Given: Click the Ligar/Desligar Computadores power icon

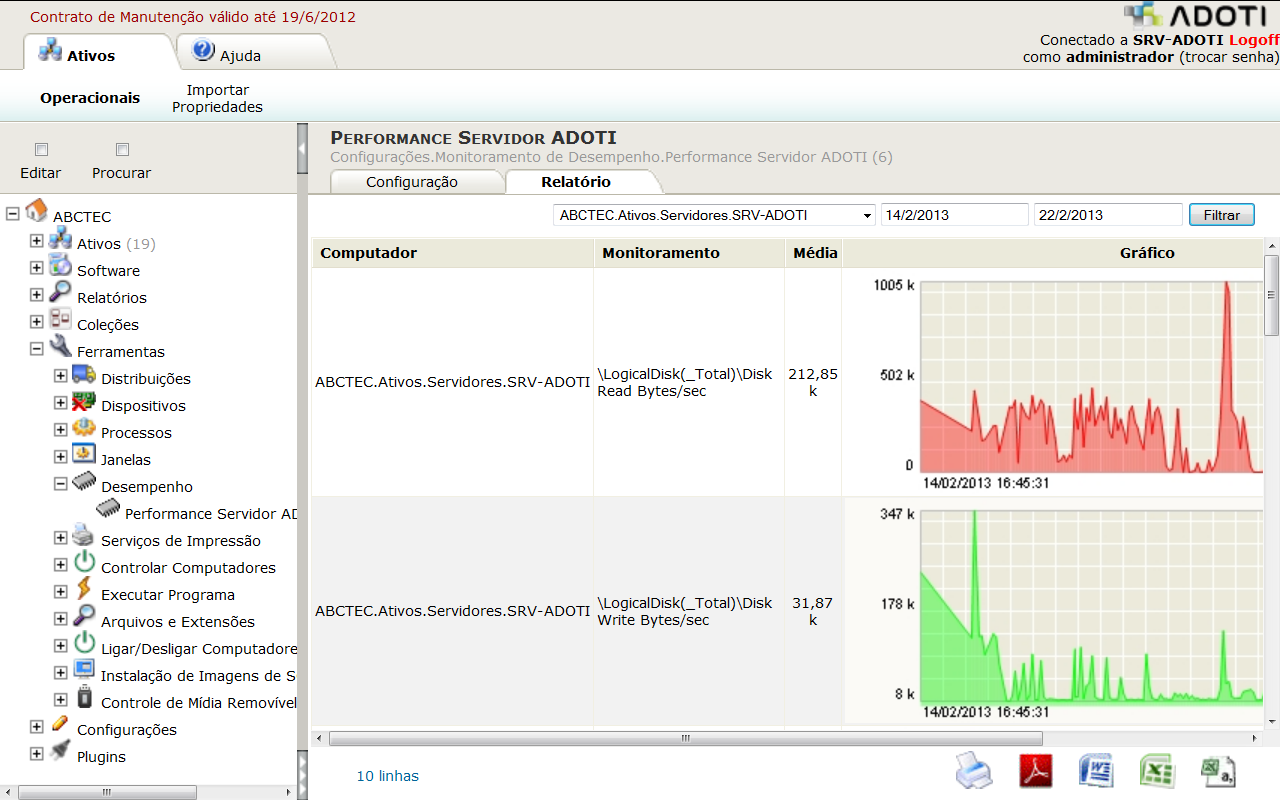Looking at the screenshot, I should [x=85, y=643].
